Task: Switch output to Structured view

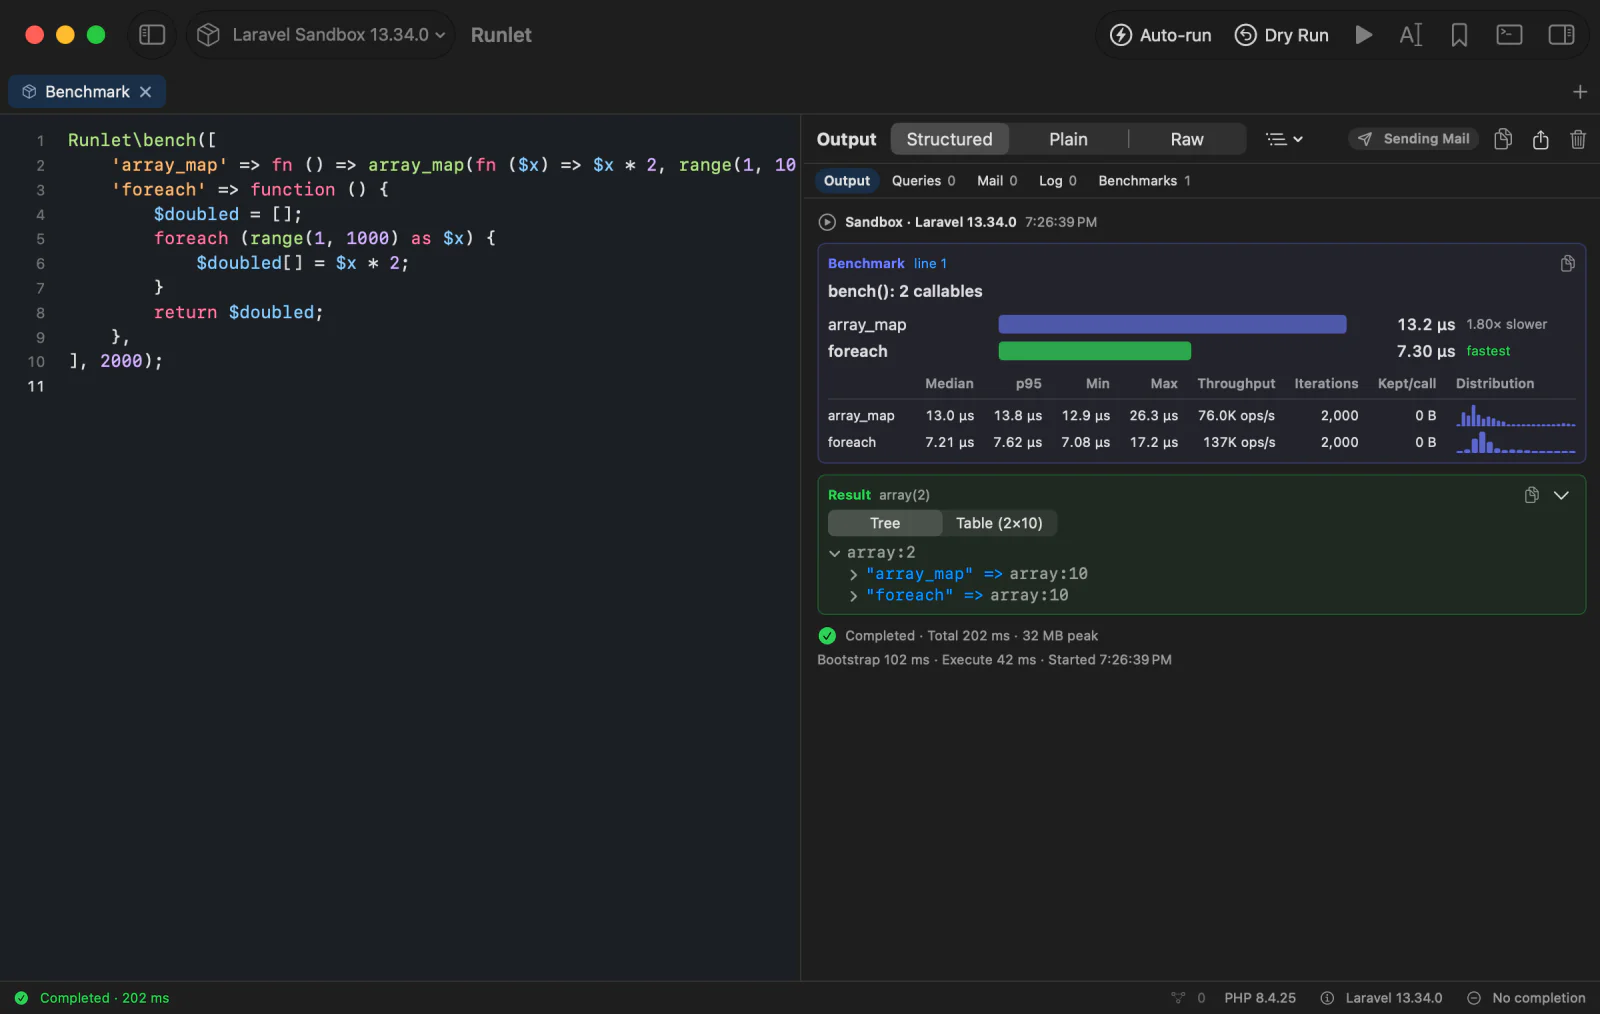Action: click(949, 139)
